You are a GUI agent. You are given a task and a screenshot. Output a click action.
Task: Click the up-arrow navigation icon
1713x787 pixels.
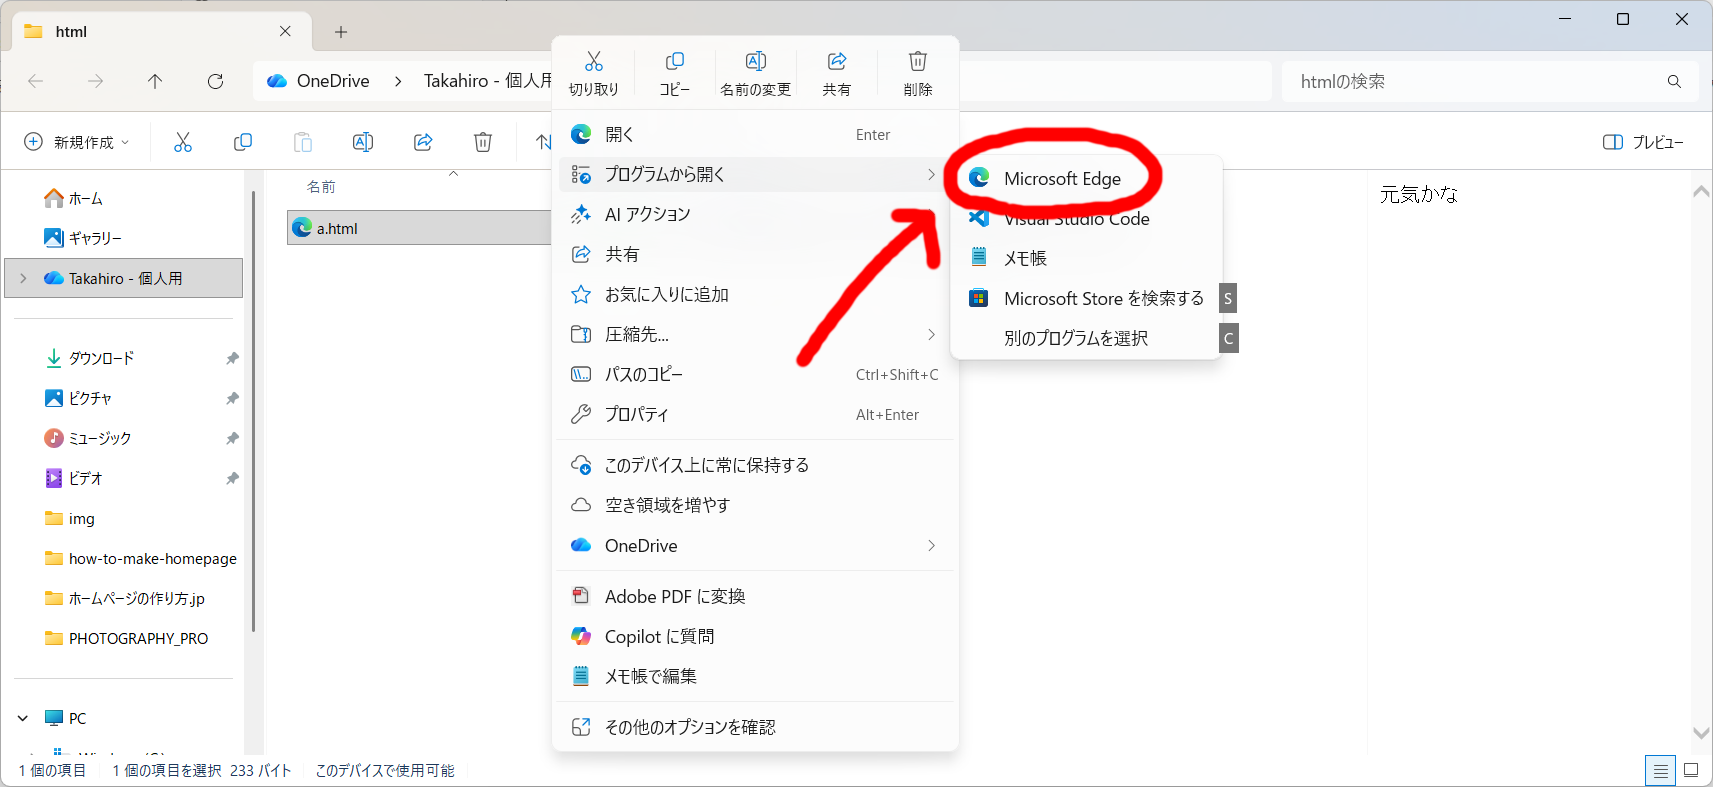pyautogui.click(x=155, y=81)
